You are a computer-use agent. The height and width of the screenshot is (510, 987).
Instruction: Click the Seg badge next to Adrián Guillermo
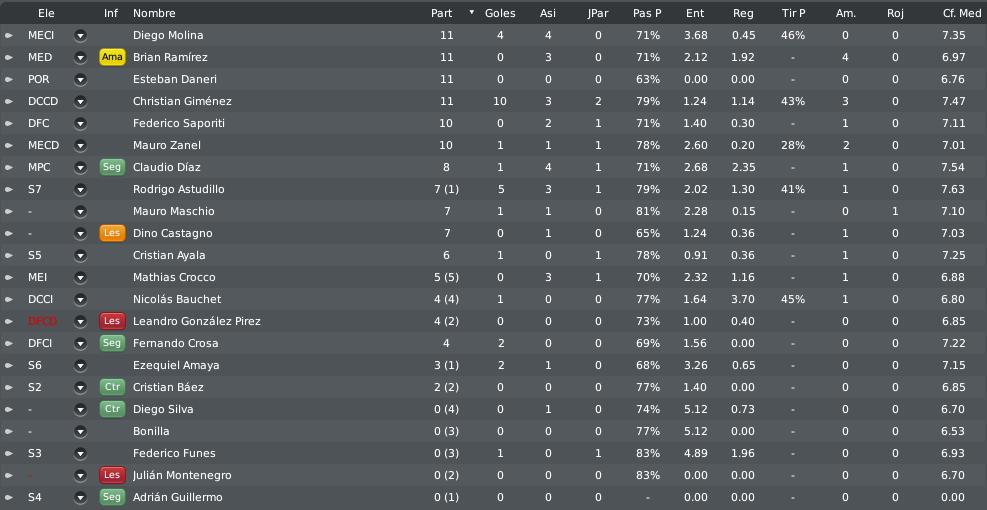click(x=112, y=497)
